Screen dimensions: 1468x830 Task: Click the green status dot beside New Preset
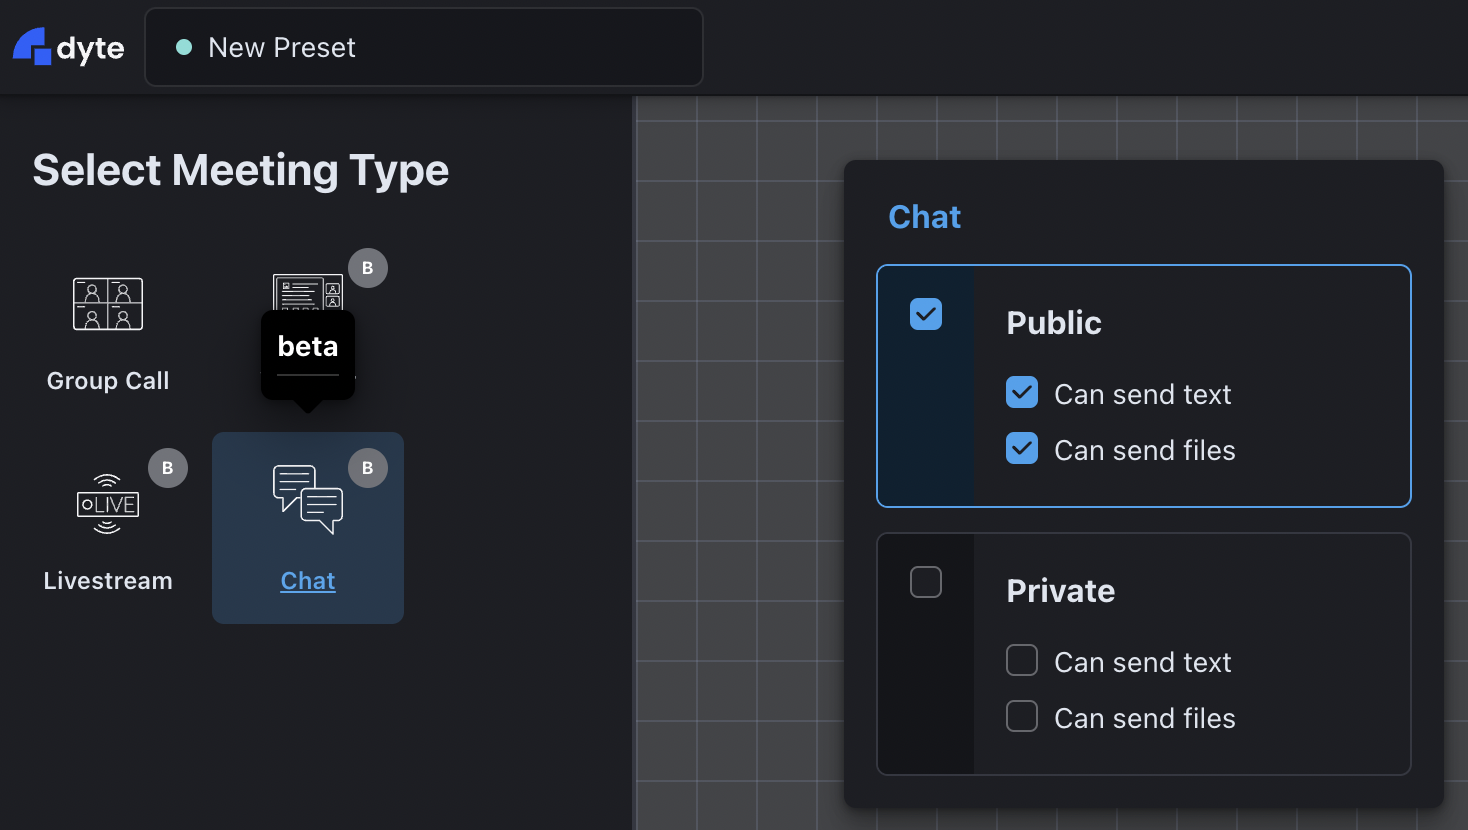183,46
